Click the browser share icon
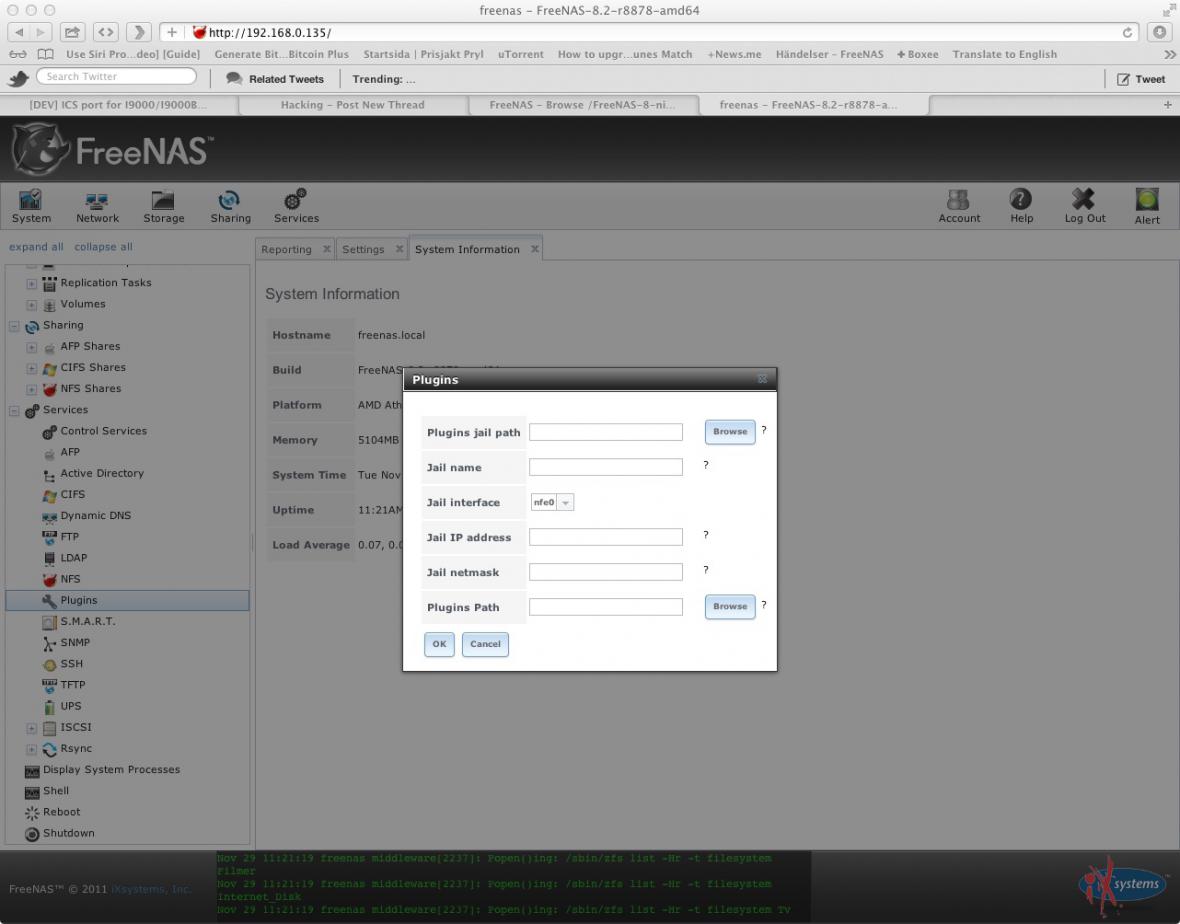 [x=72, y=32]
